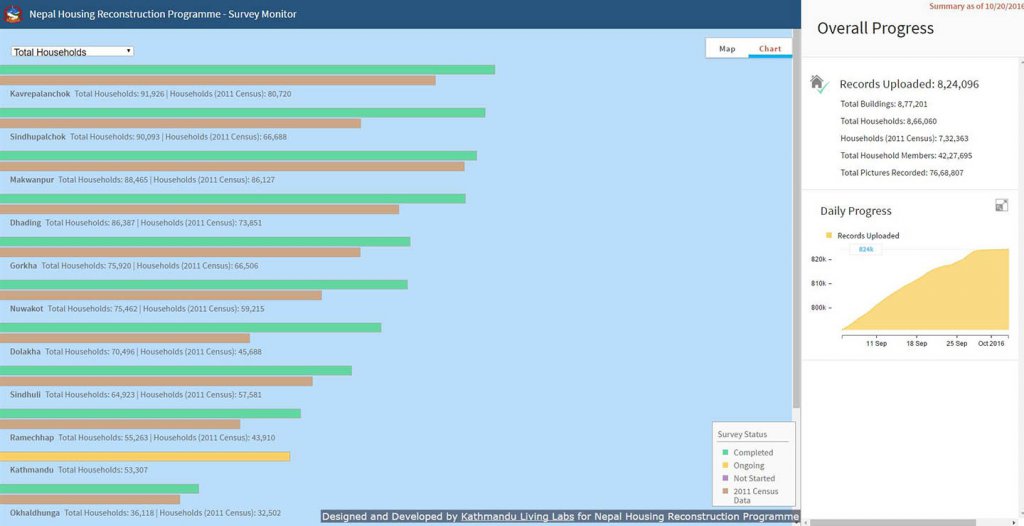Click the Nuwakot district label
The width and height of the screenshot is (1024, 526).
pyautogui.click(x=27, y=309)
